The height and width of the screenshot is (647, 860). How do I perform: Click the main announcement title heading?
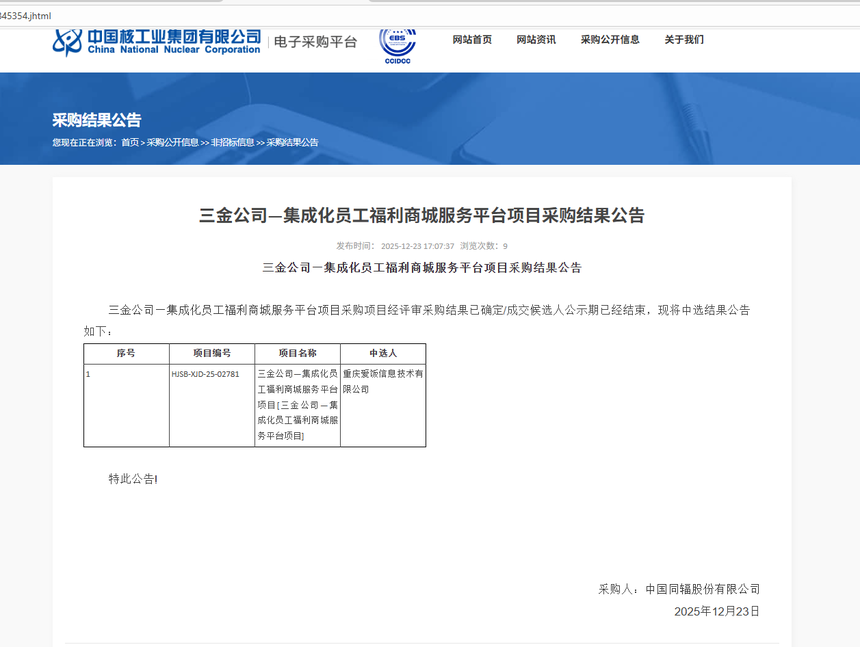[421, 215]
